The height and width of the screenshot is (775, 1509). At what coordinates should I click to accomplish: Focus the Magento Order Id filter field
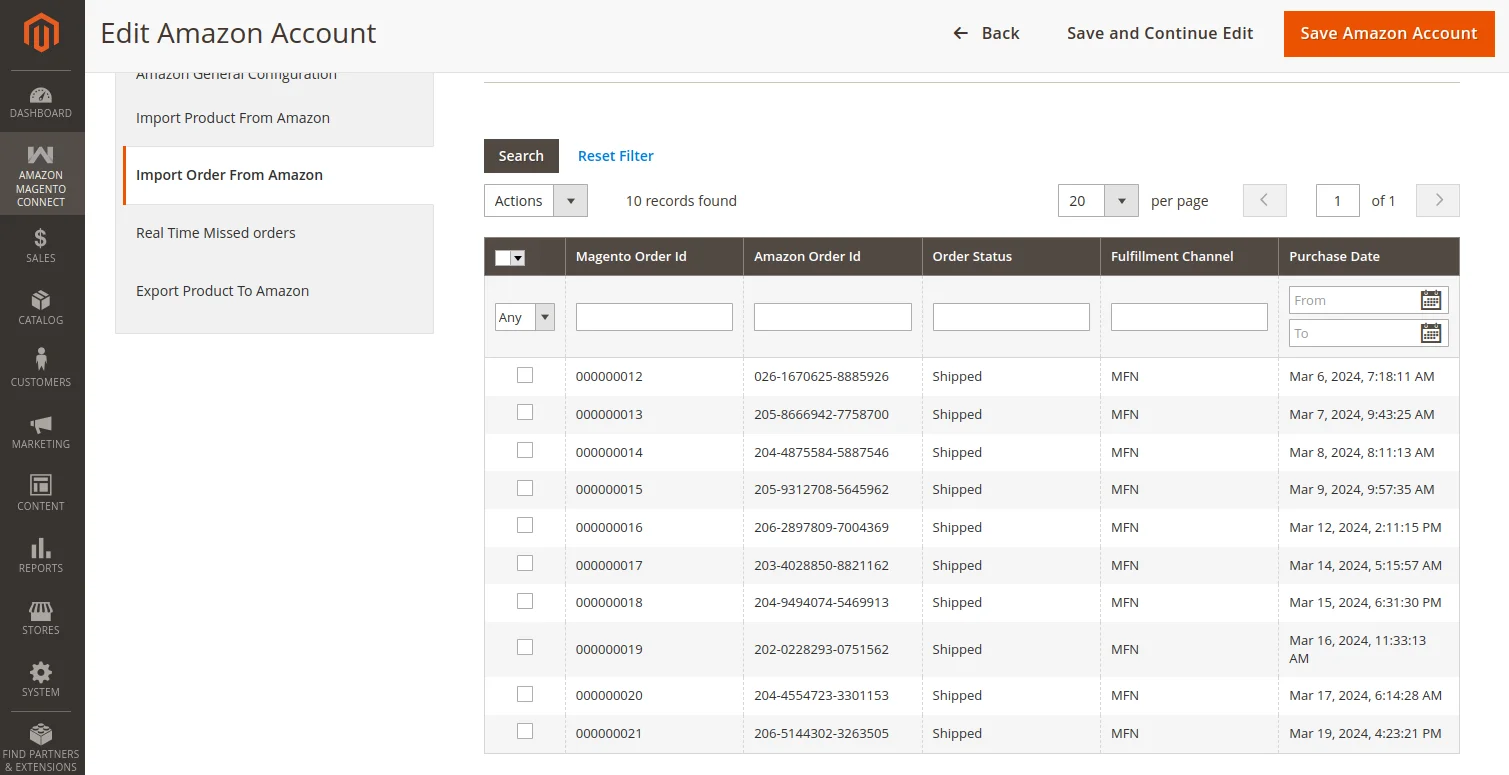click(654, 317)
